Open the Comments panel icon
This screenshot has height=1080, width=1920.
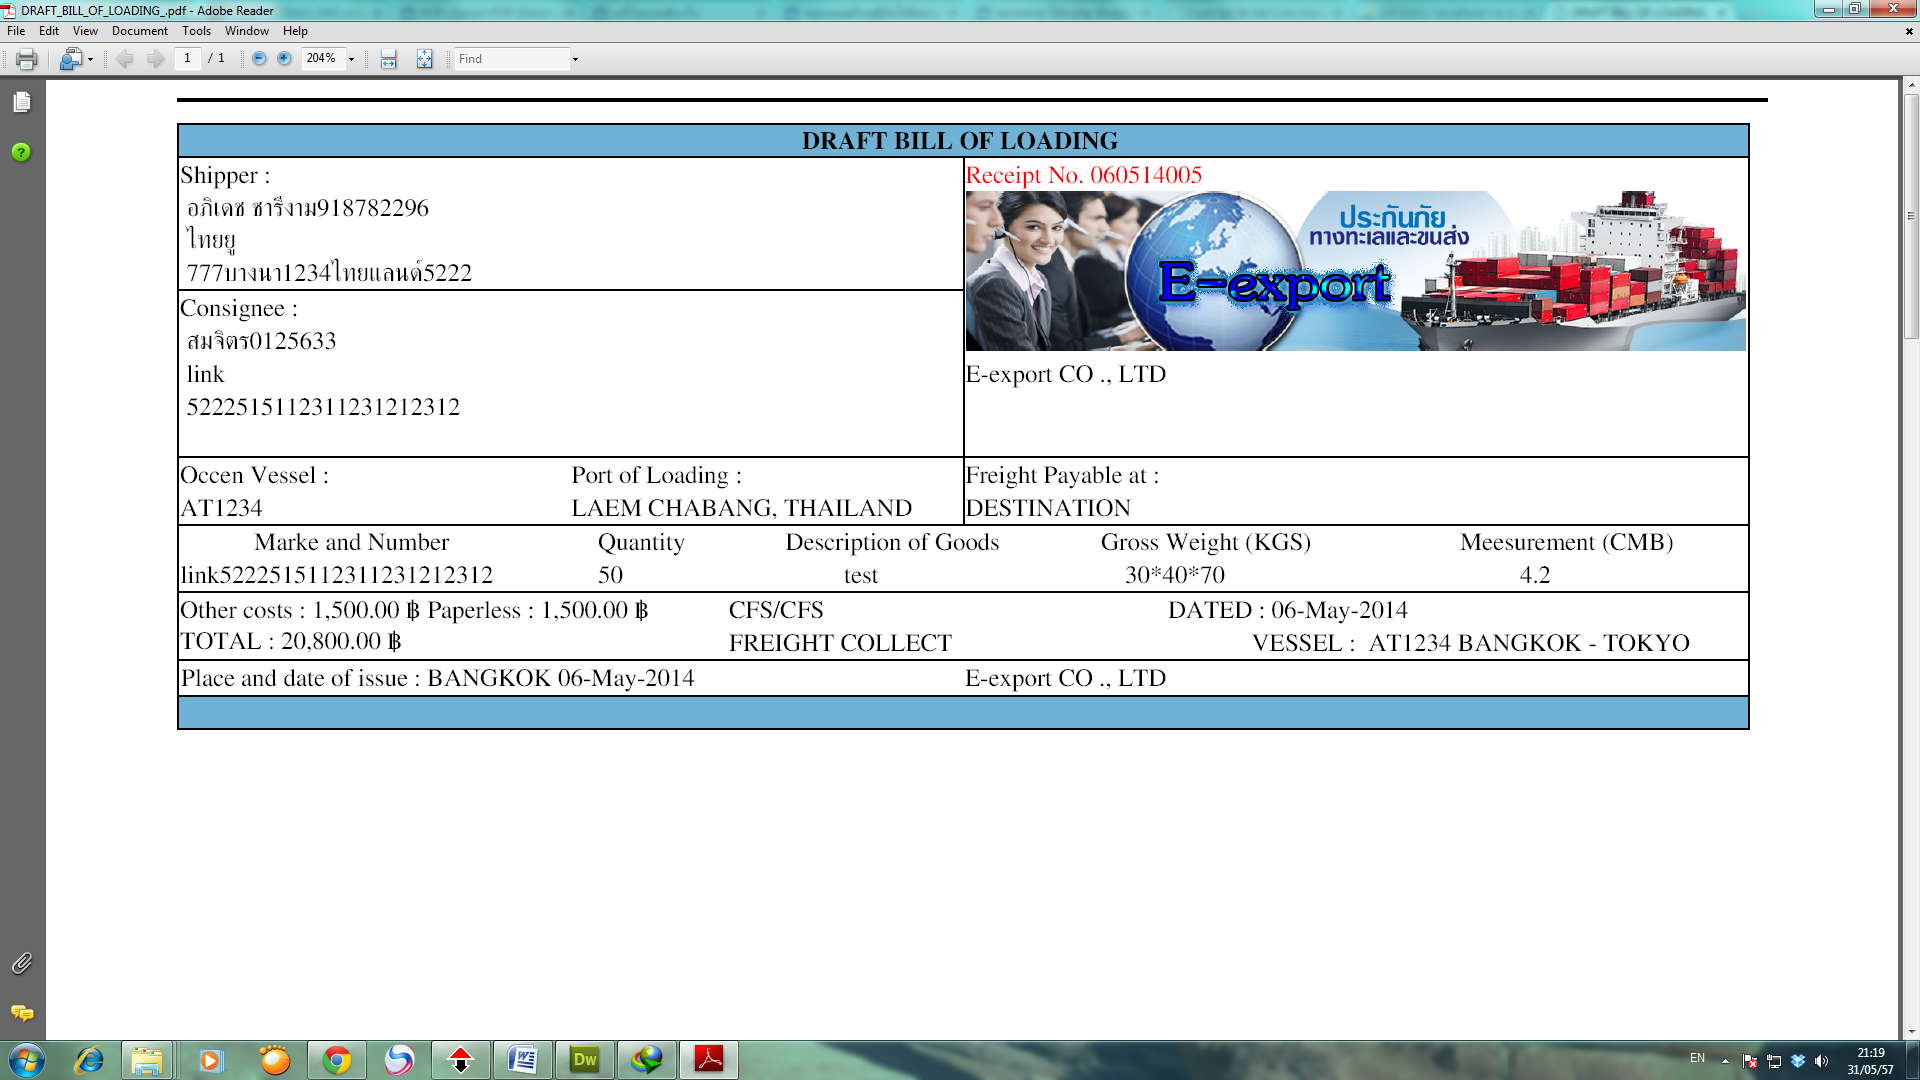[22, 1013]
